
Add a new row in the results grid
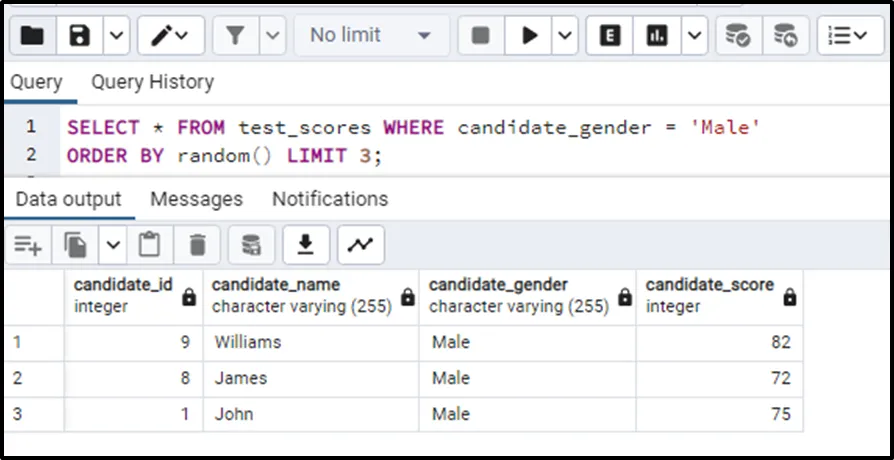coord(28,244)
